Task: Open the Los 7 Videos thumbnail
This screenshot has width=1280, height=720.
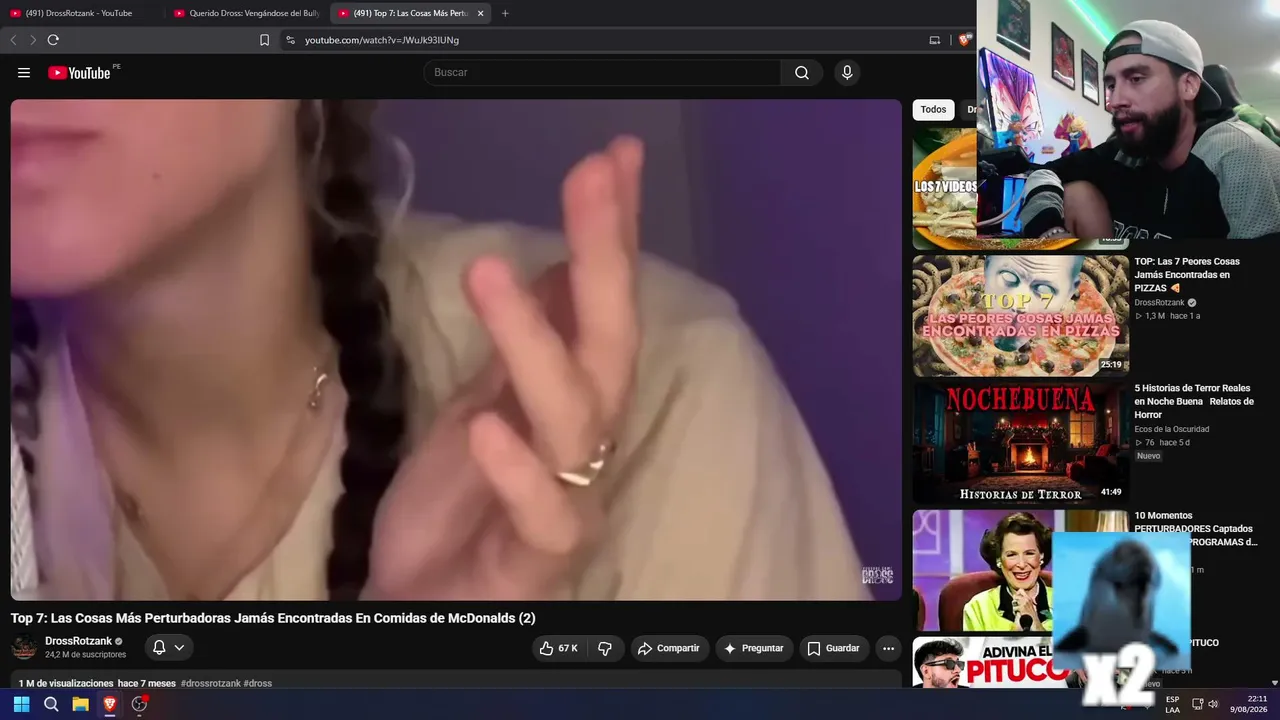Action: coord(945,188)
